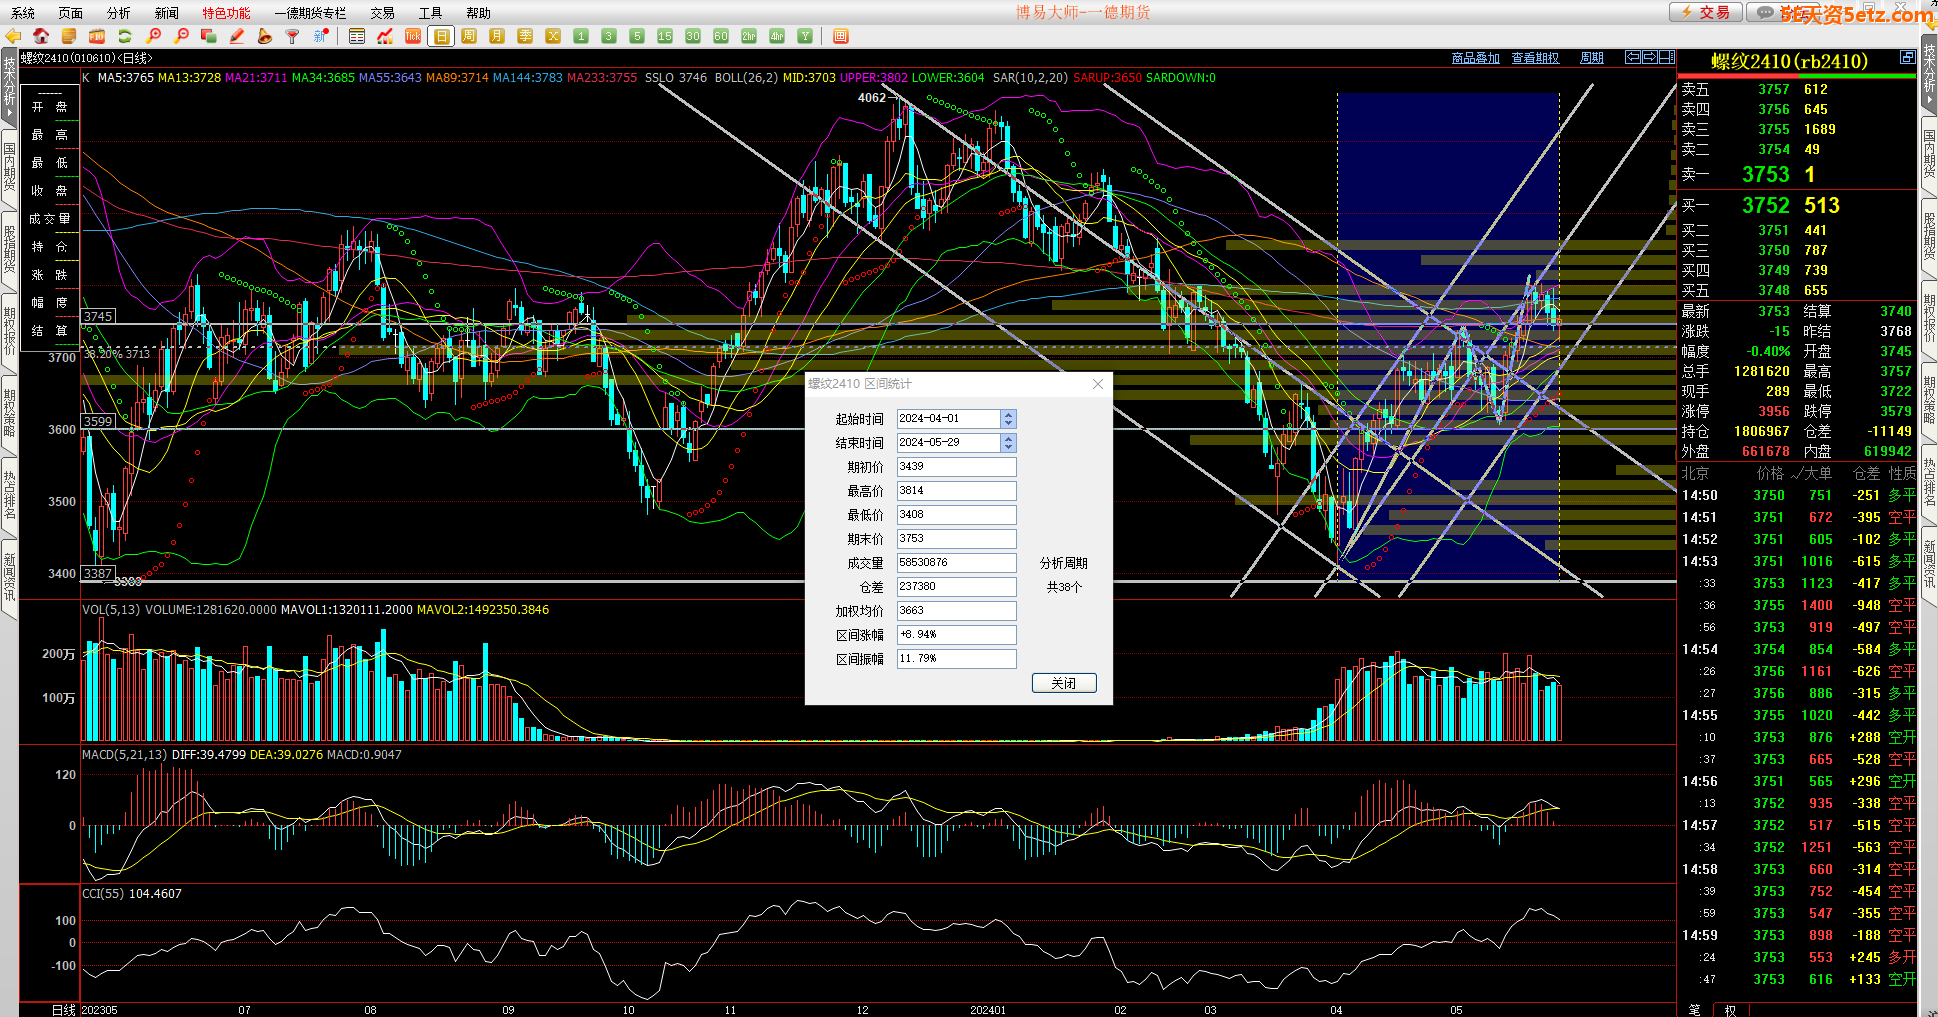Select 4hr period button

[777, 36]
